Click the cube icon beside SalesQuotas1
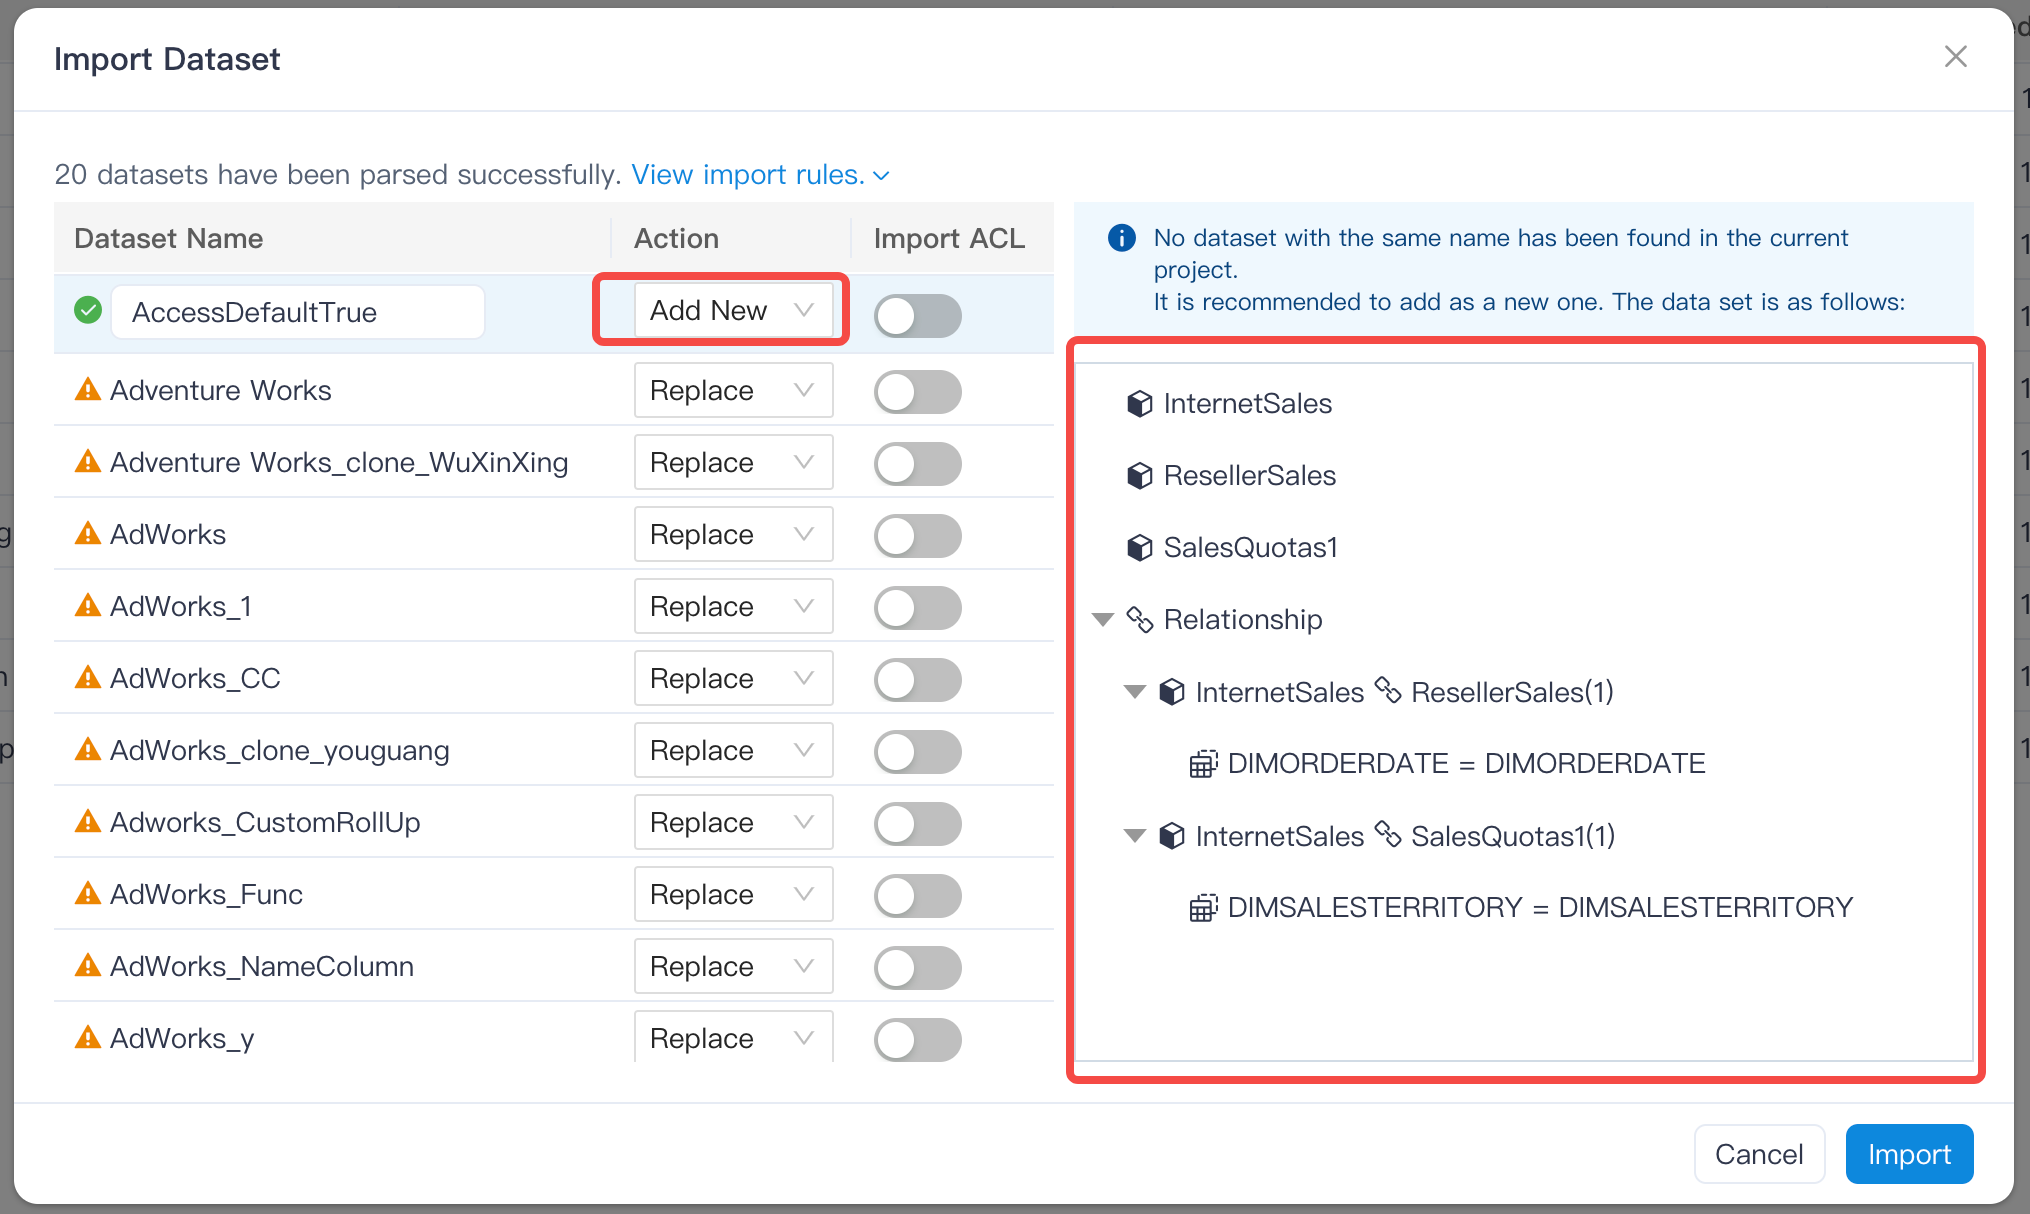The image size is (2030, 1214). [x=1140, y=548]
